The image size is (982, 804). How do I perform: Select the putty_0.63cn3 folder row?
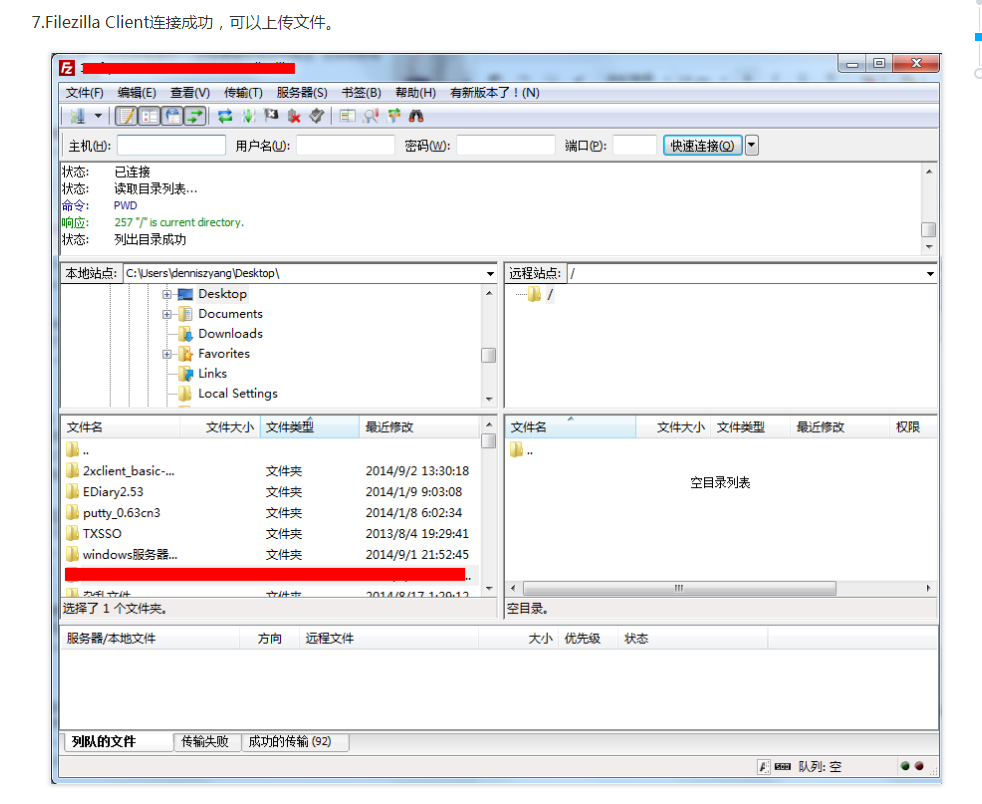pos(269,513)
